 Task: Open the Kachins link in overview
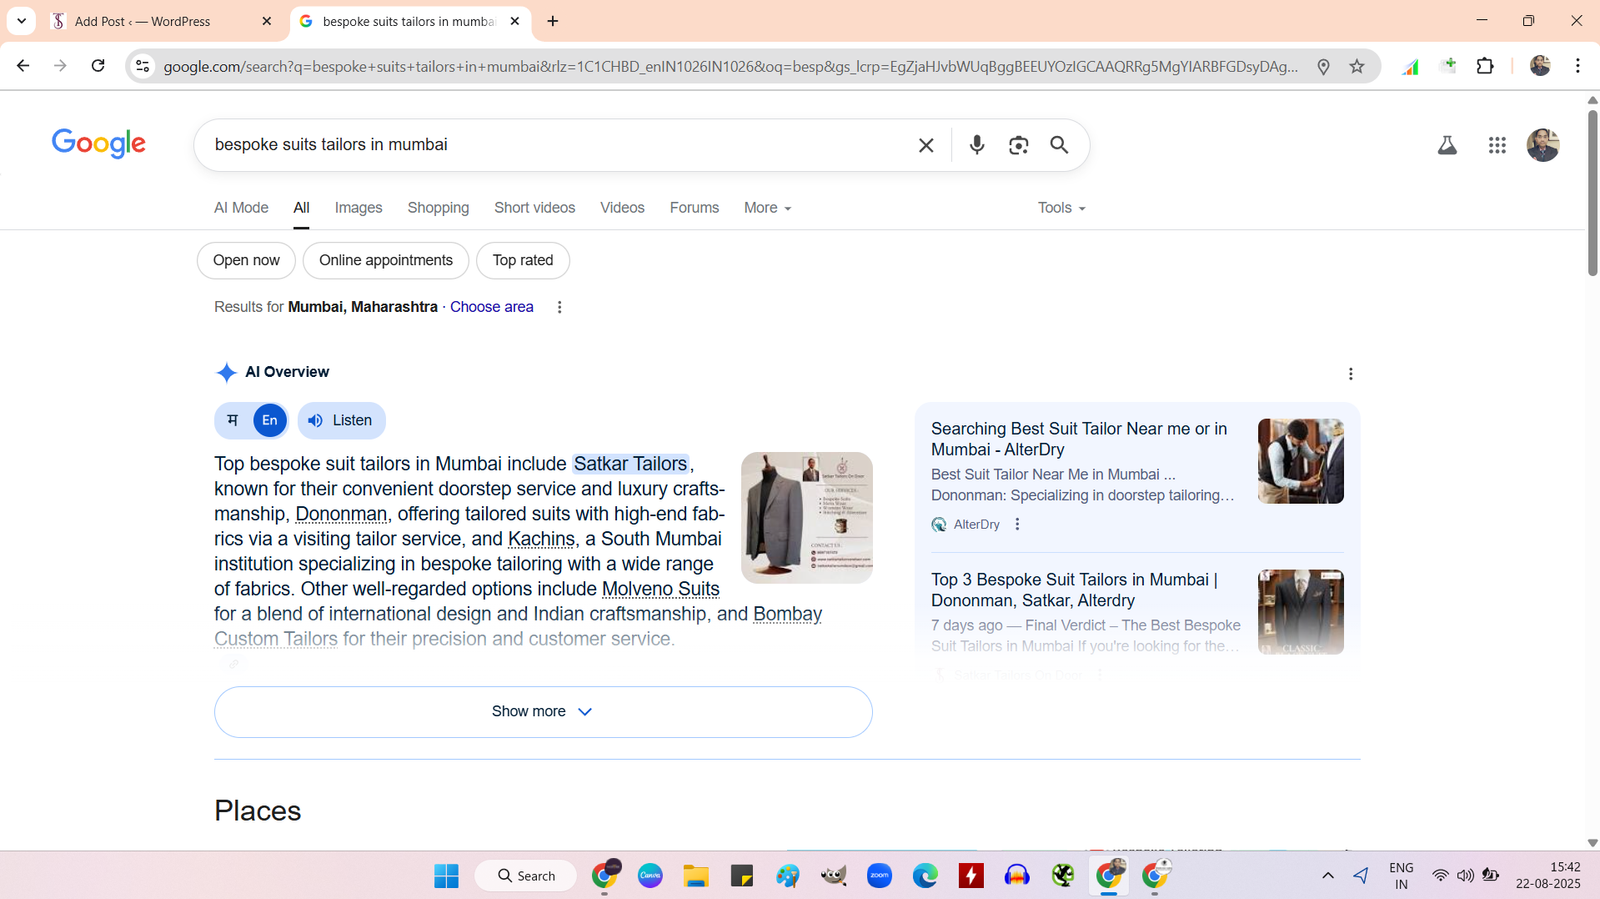point(541,539)
